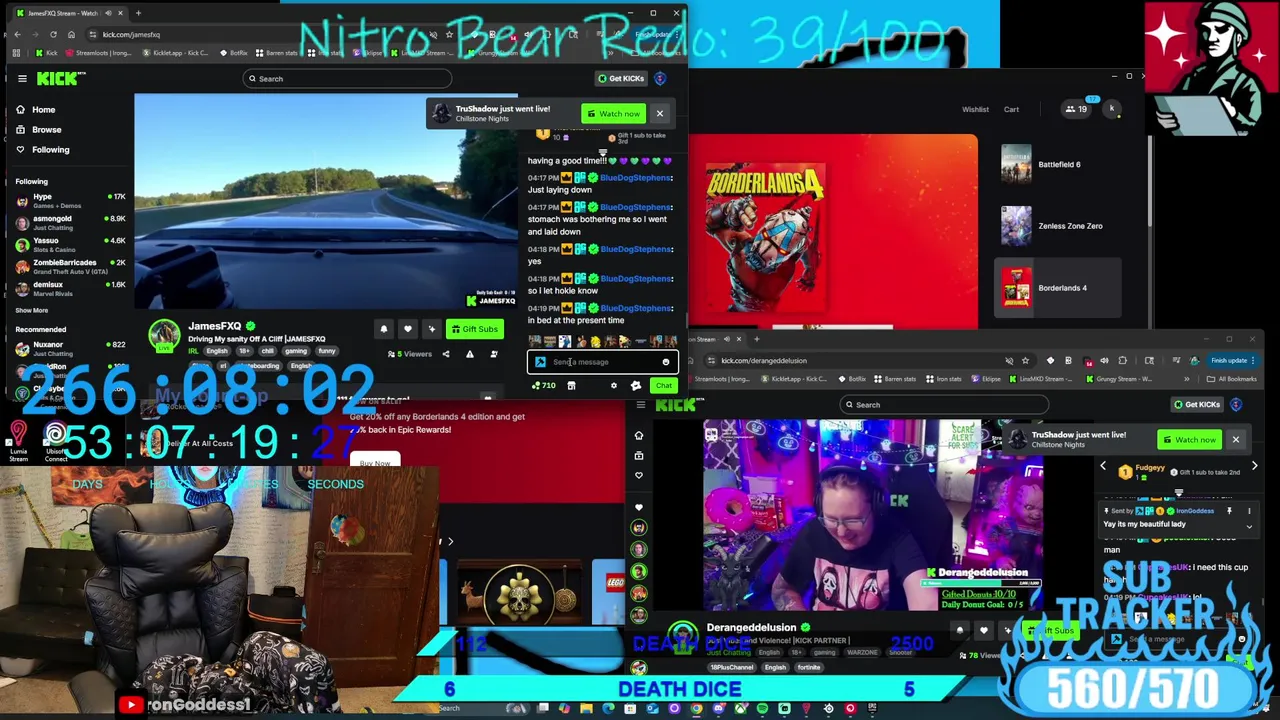The image size is (1280, 720).
Task: Click Gift Subs for JamesFXQ
Action: coord(474,329)
